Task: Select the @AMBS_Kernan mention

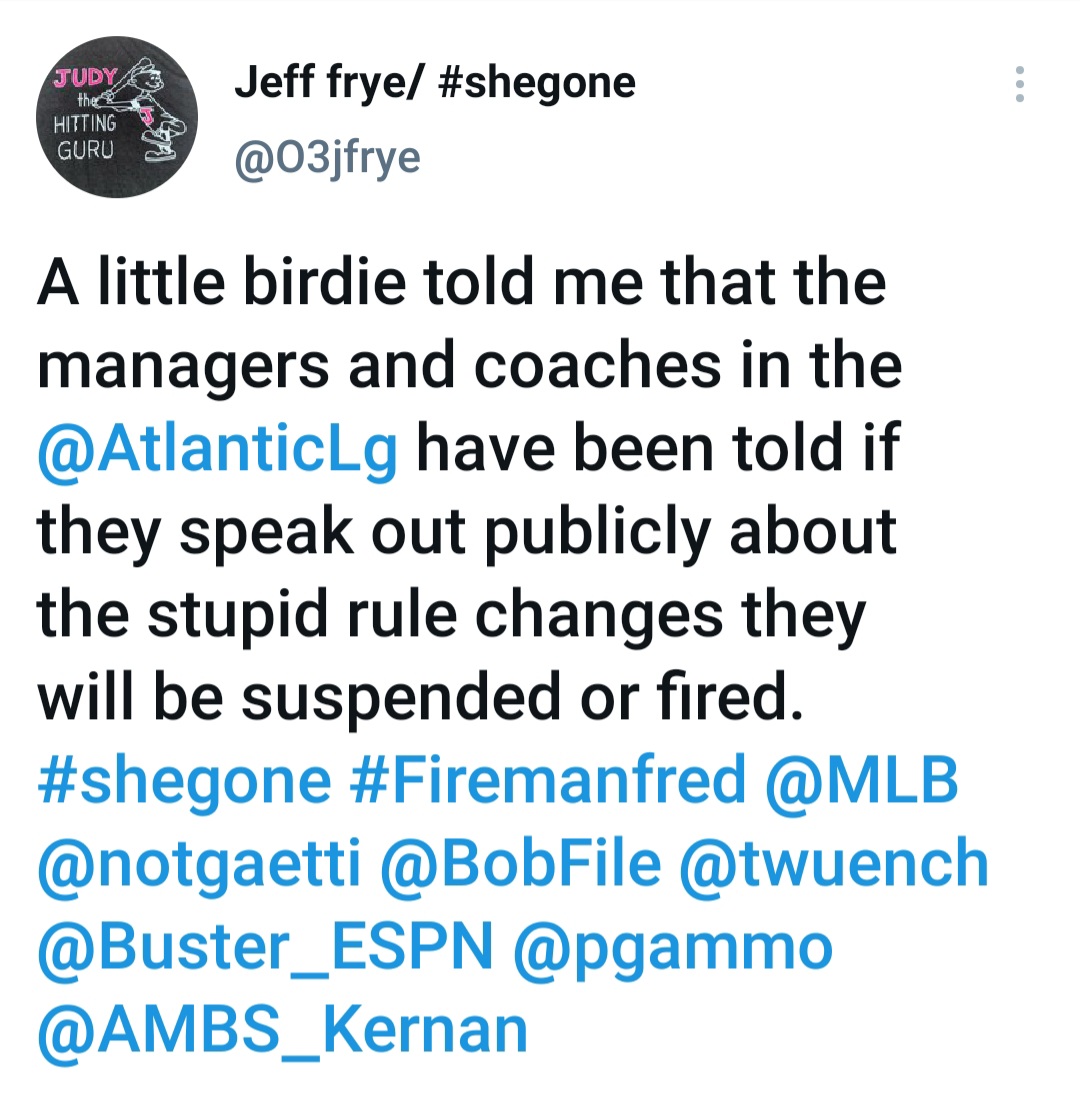Action: point(282,1029)
